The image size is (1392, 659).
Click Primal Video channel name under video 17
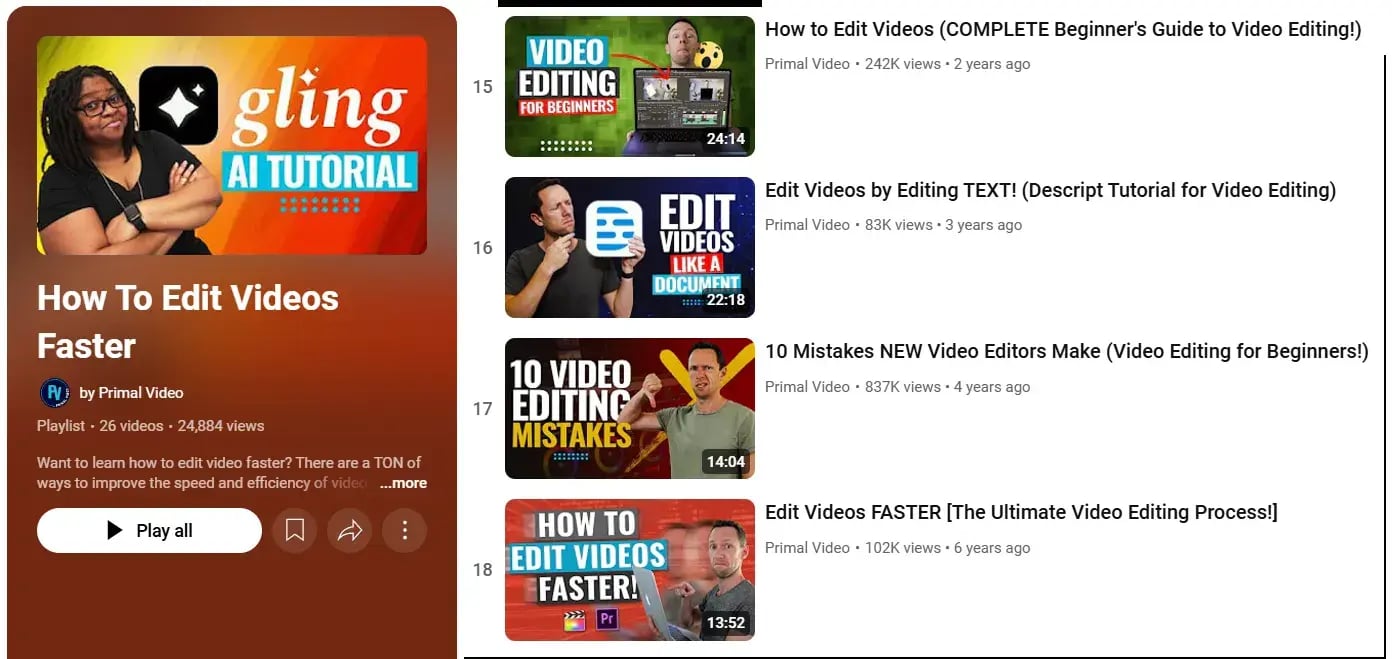(807, 387)
